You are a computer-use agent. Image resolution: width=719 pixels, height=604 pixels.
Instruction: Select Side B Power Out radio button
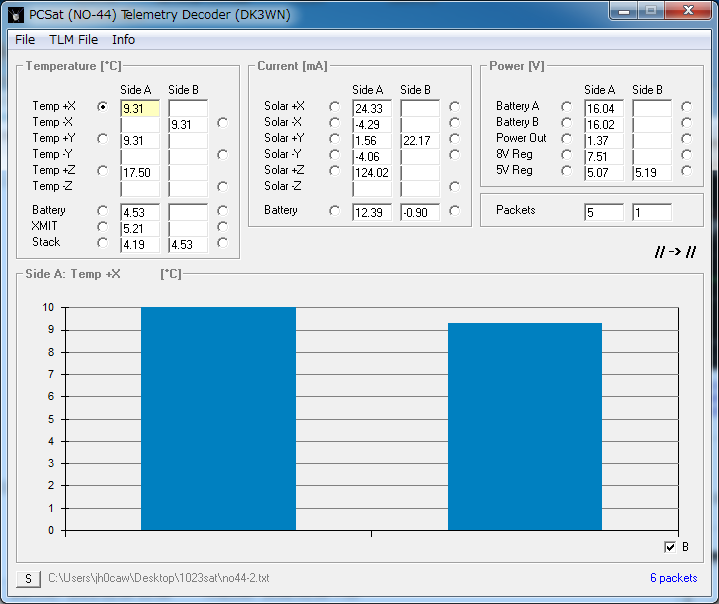pyautogui.click(x=686, y=139)
